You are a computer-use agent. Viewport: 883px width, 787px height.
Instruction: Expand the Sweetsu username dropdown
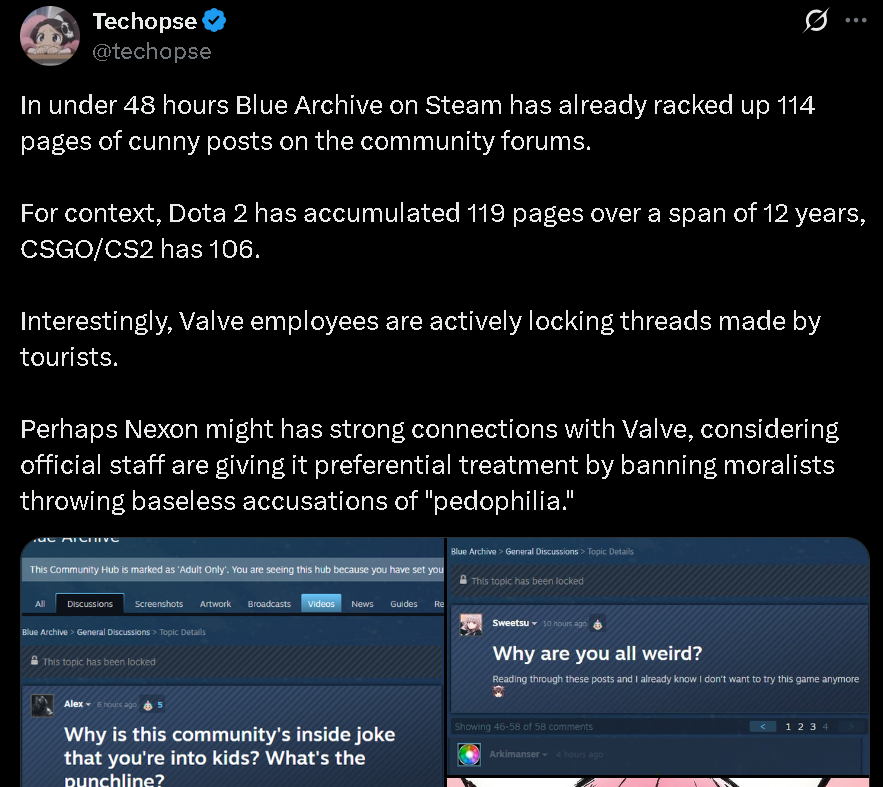(534, 623)
